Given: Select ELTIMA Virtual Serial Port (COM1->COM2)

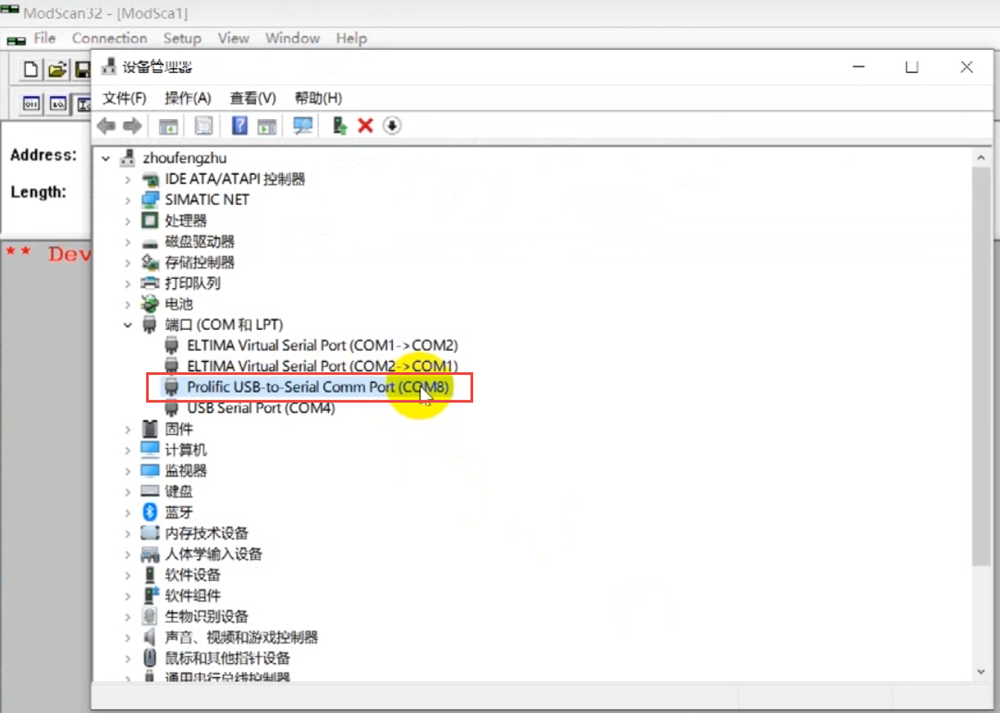Looking at the screenshot, I should click(322, 345).
